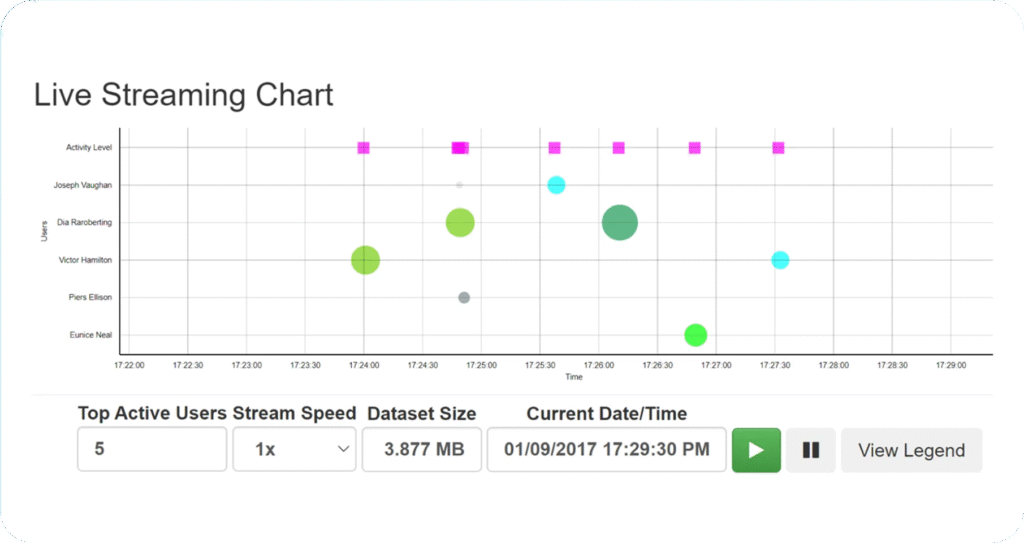Click Joseph Vaughan's tiny gray dot
This screenshot has height=543, width=1024.
(x=459, y=185)
